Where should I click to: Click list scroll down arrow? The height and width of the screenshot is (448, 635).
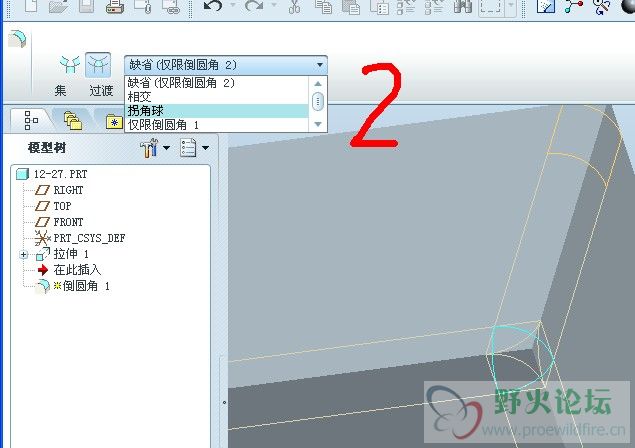(x=318, y=124)
